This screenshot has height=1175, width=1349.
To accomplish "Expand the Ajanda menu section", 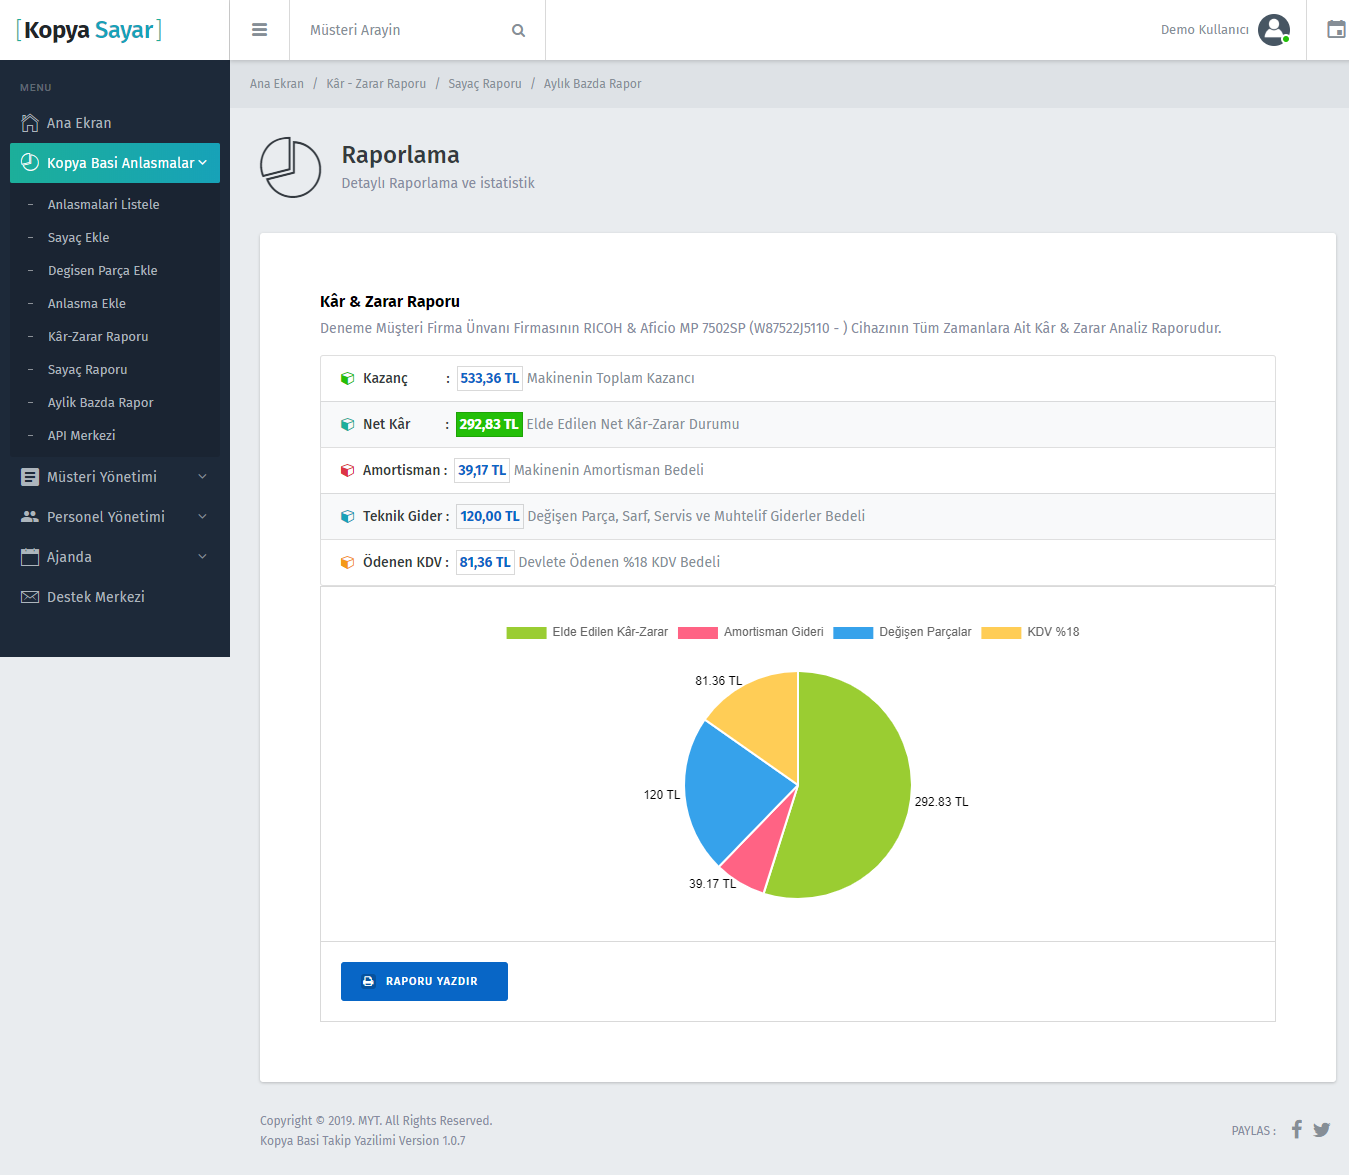I will tap(69, 557).
